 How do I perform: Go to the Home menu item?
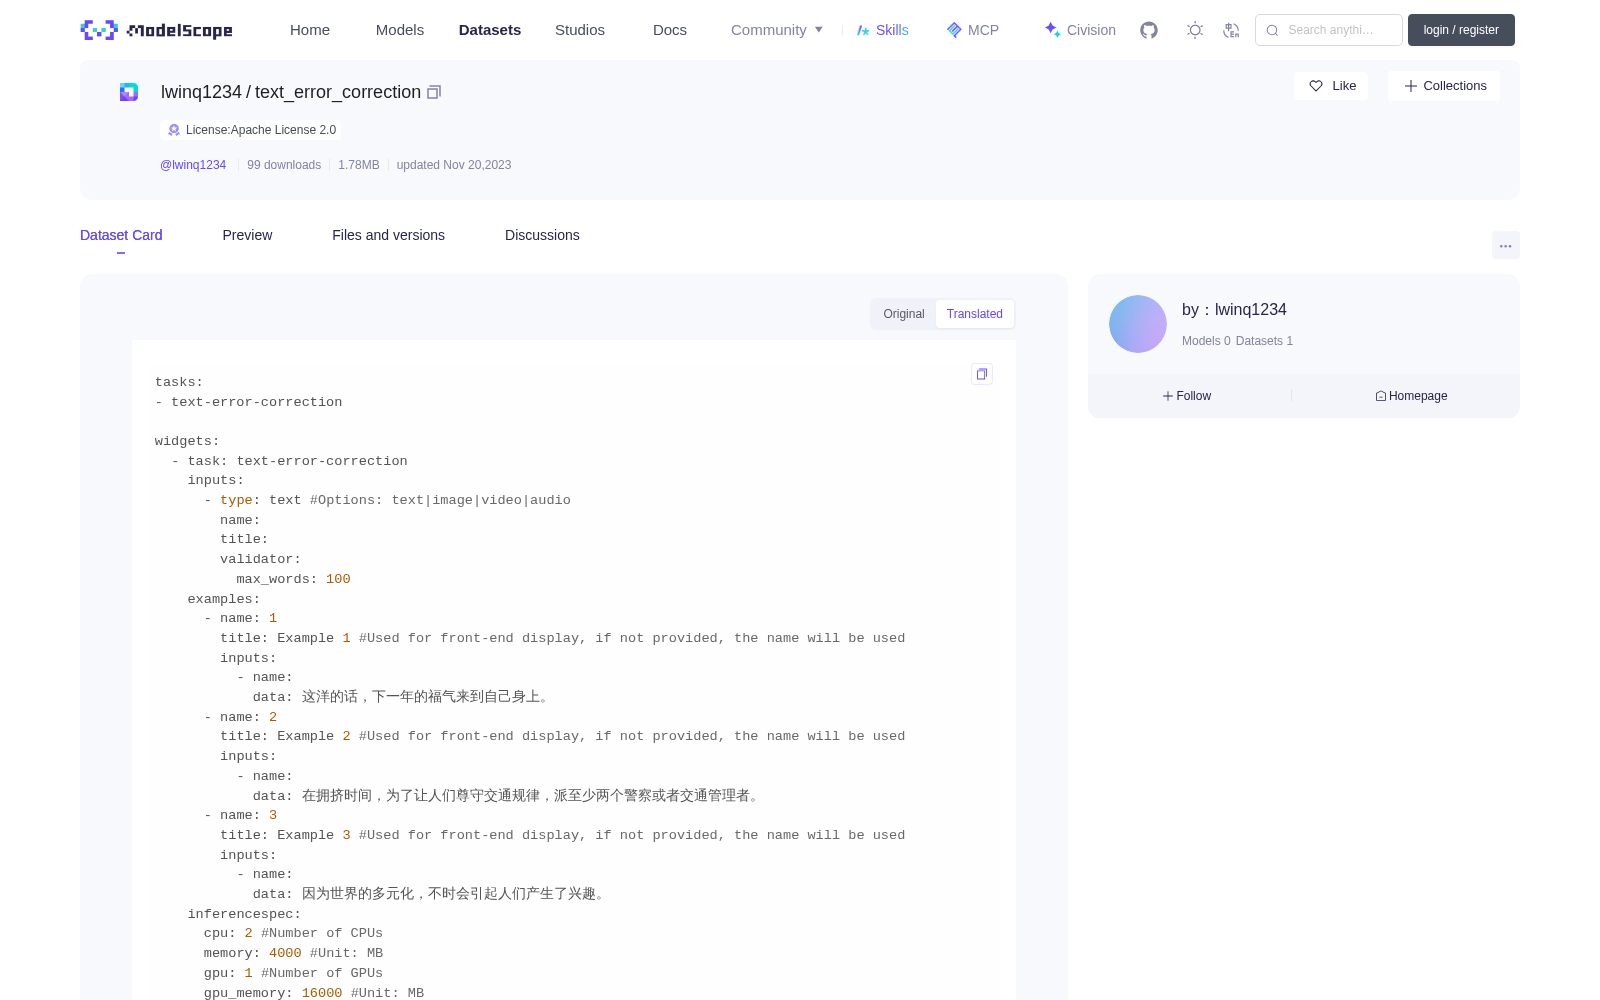tap(310, 30)
